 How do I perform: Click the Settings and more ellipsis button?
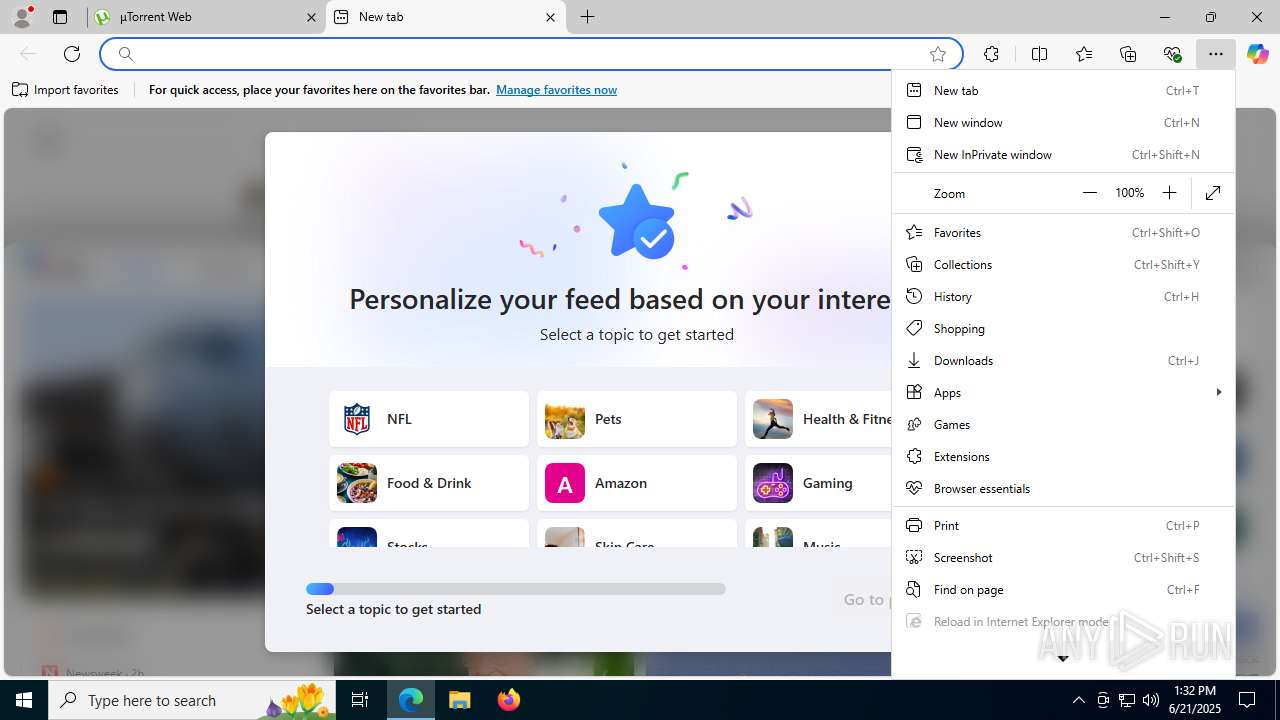1215,54
